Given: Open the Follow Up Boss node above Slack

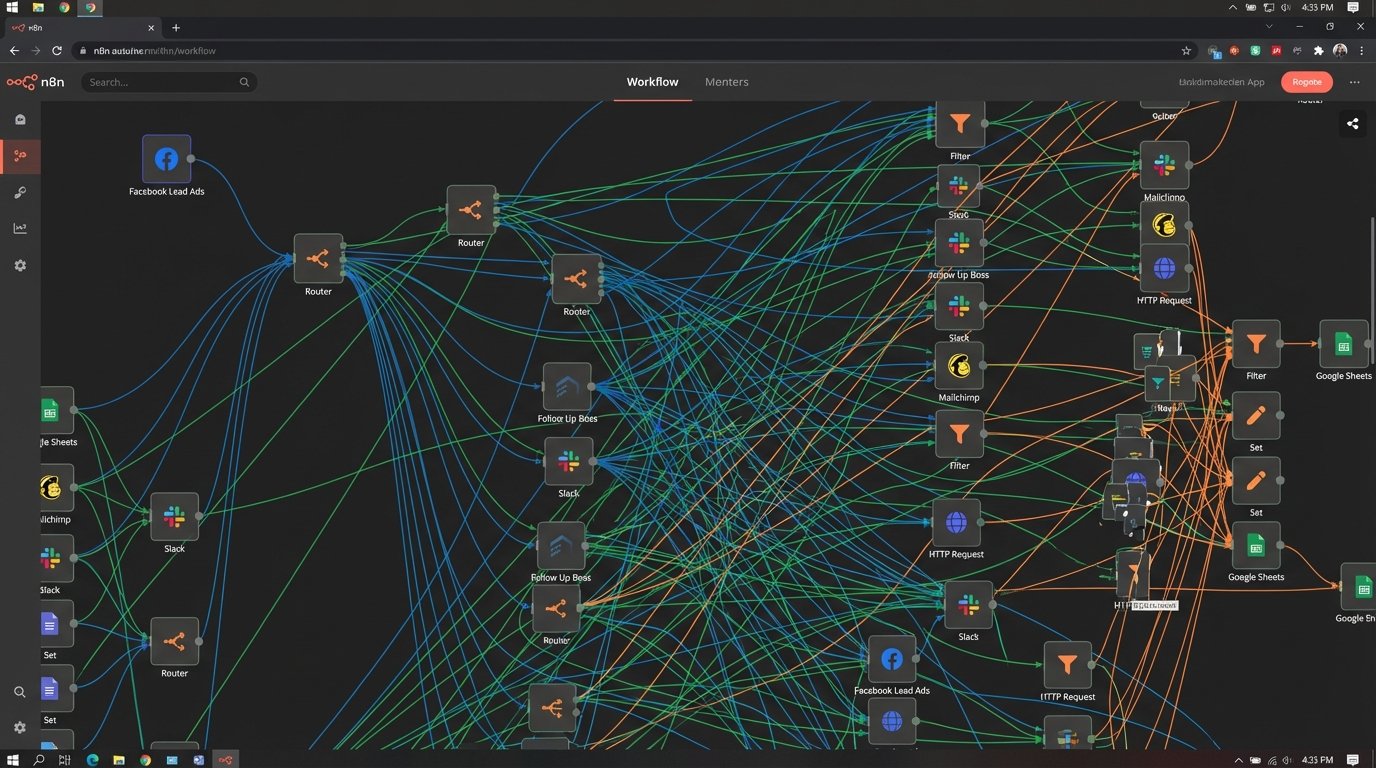Looking at the screenshot, I should pyautogui.click(x=567, y=387).
